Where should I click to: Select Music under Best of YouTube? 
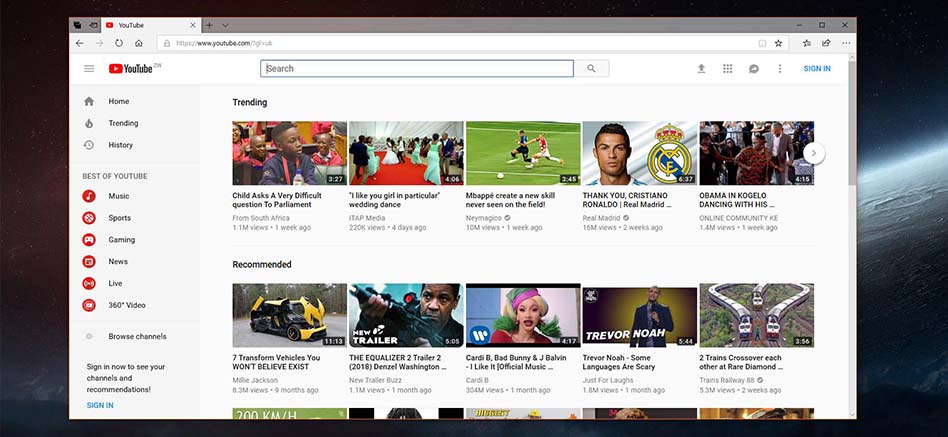(x=134, y=196)
